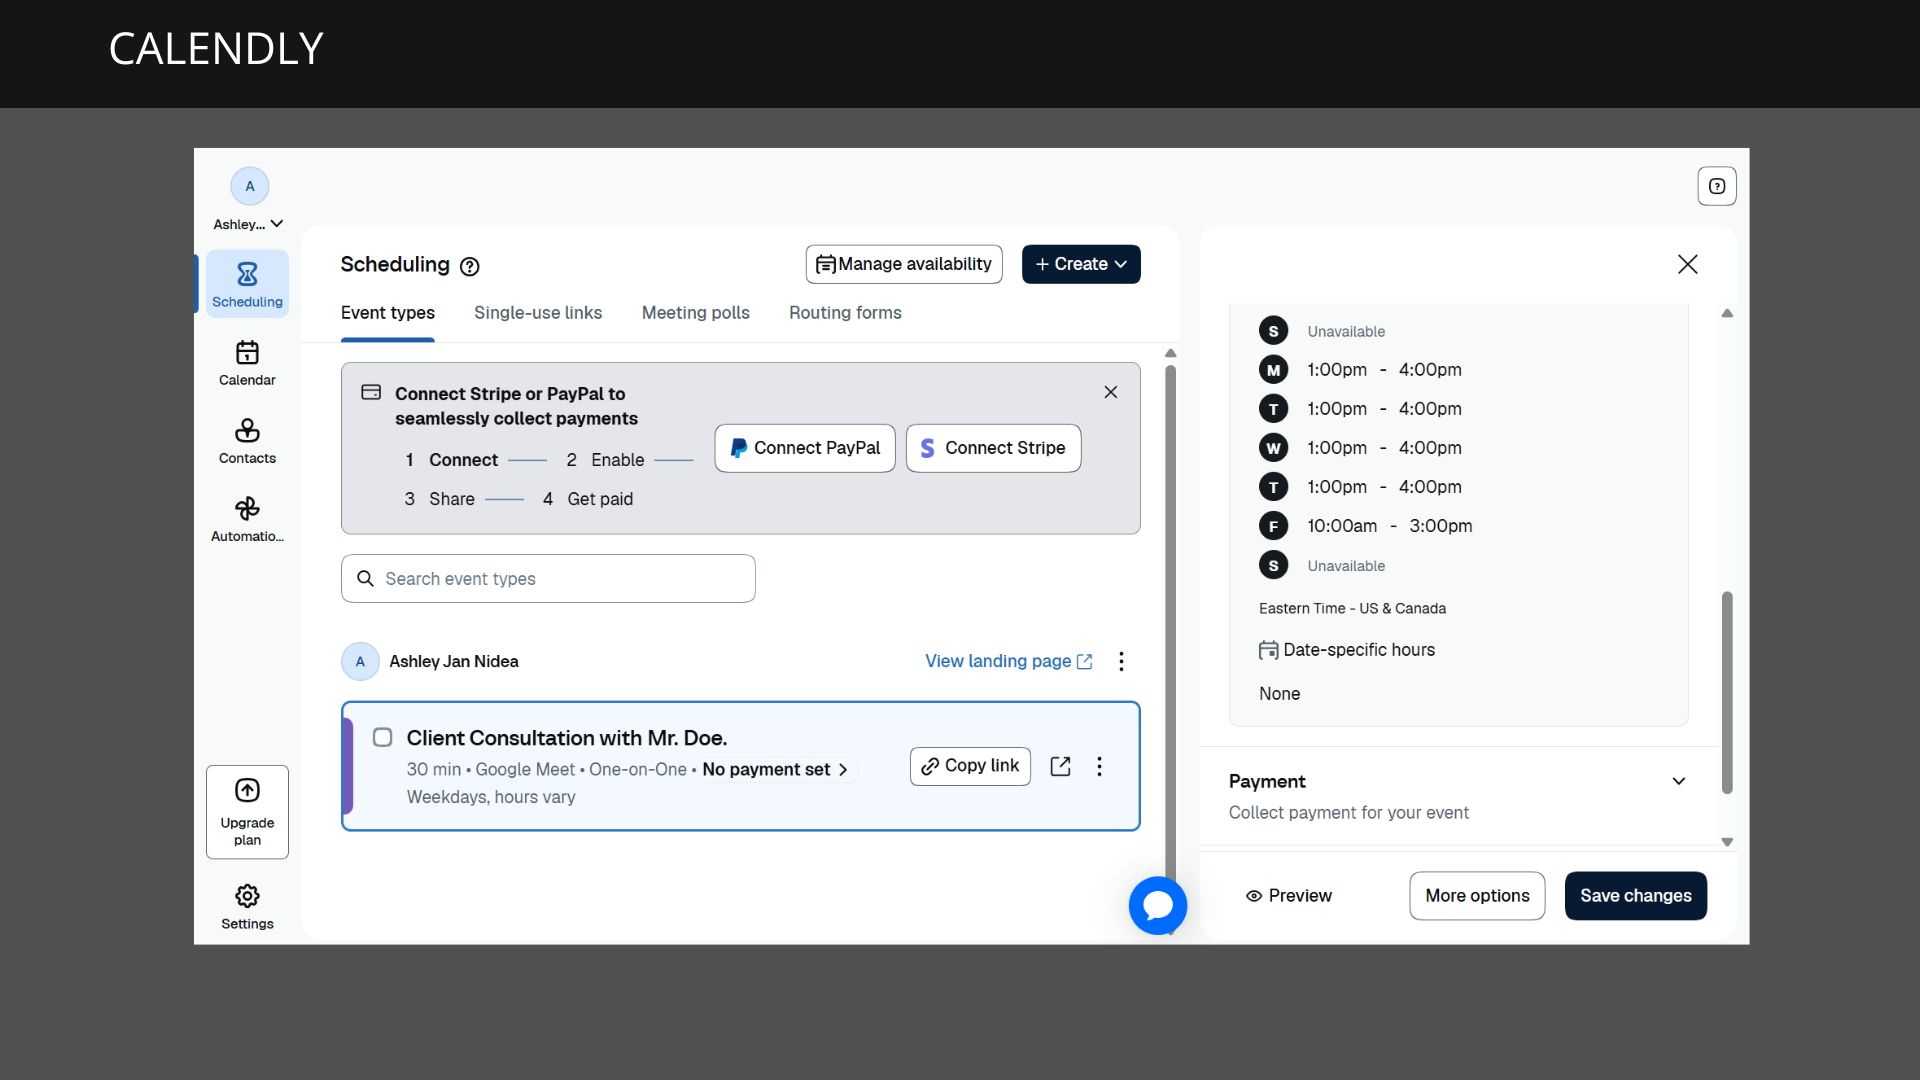The height and width of the screenshot is (1080, 1920).
Task: Expand the Ashley account dropdown
Action: (248, 224)
